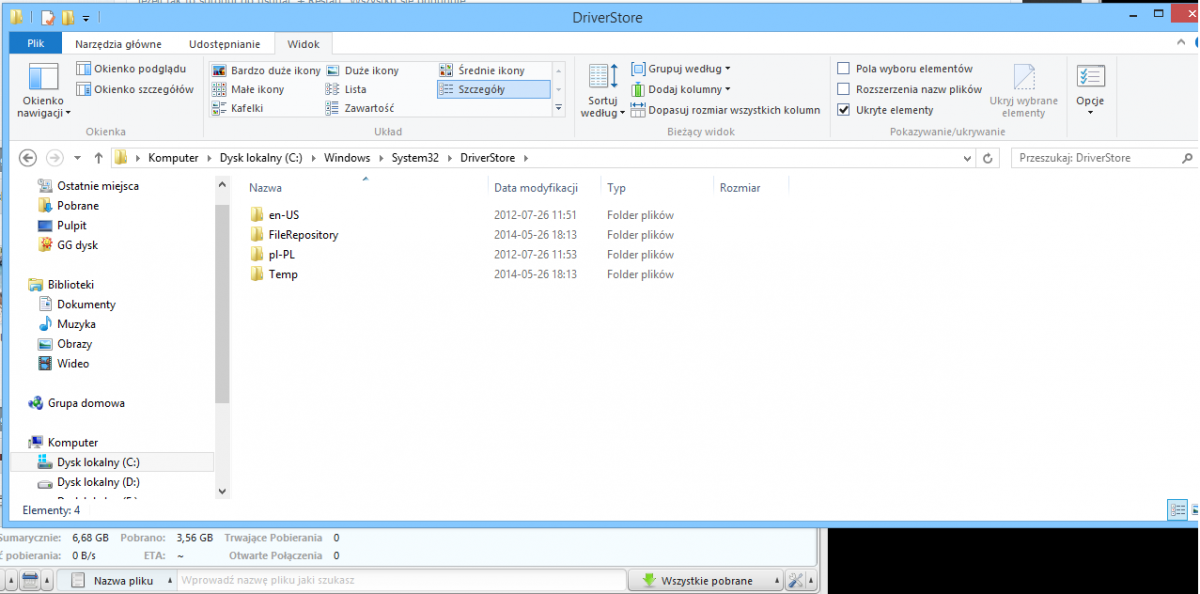Click Komputer in the address bar
1200x594 pixels.
pos(173,158)
